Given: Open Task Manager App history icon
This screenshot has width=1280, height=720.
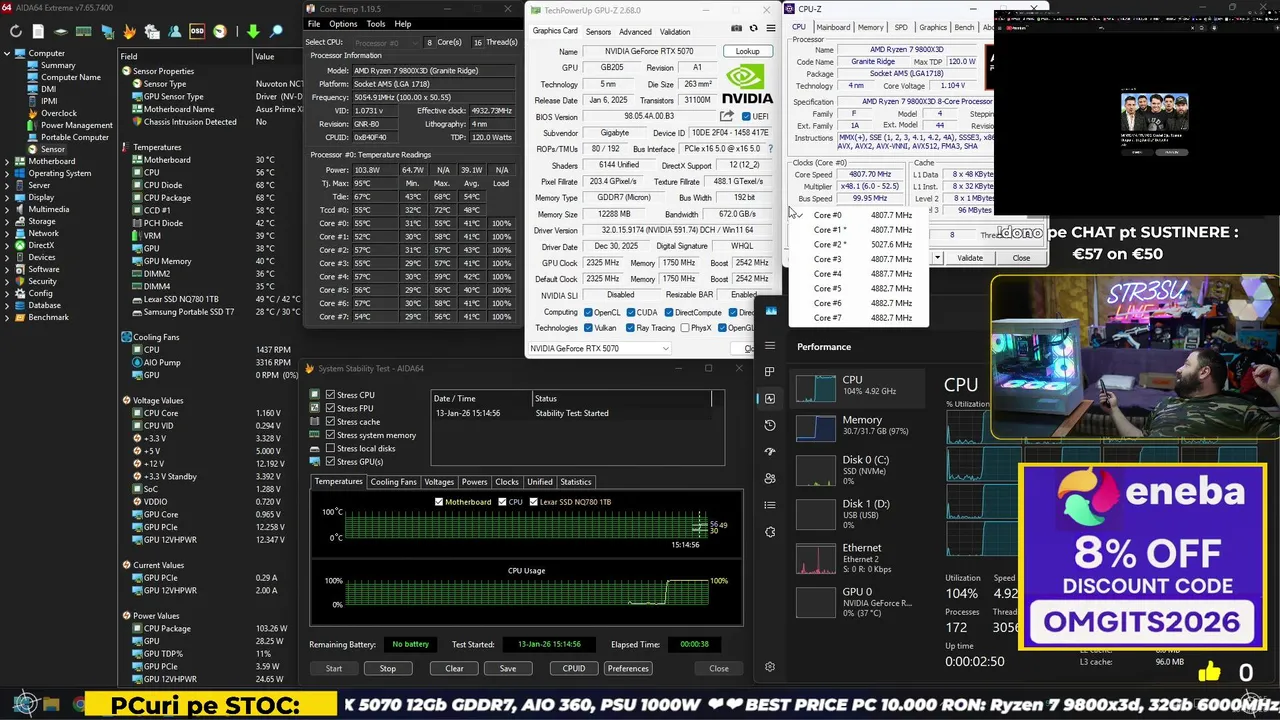Looking at the screenshot, I should click(x=770, y=425).
